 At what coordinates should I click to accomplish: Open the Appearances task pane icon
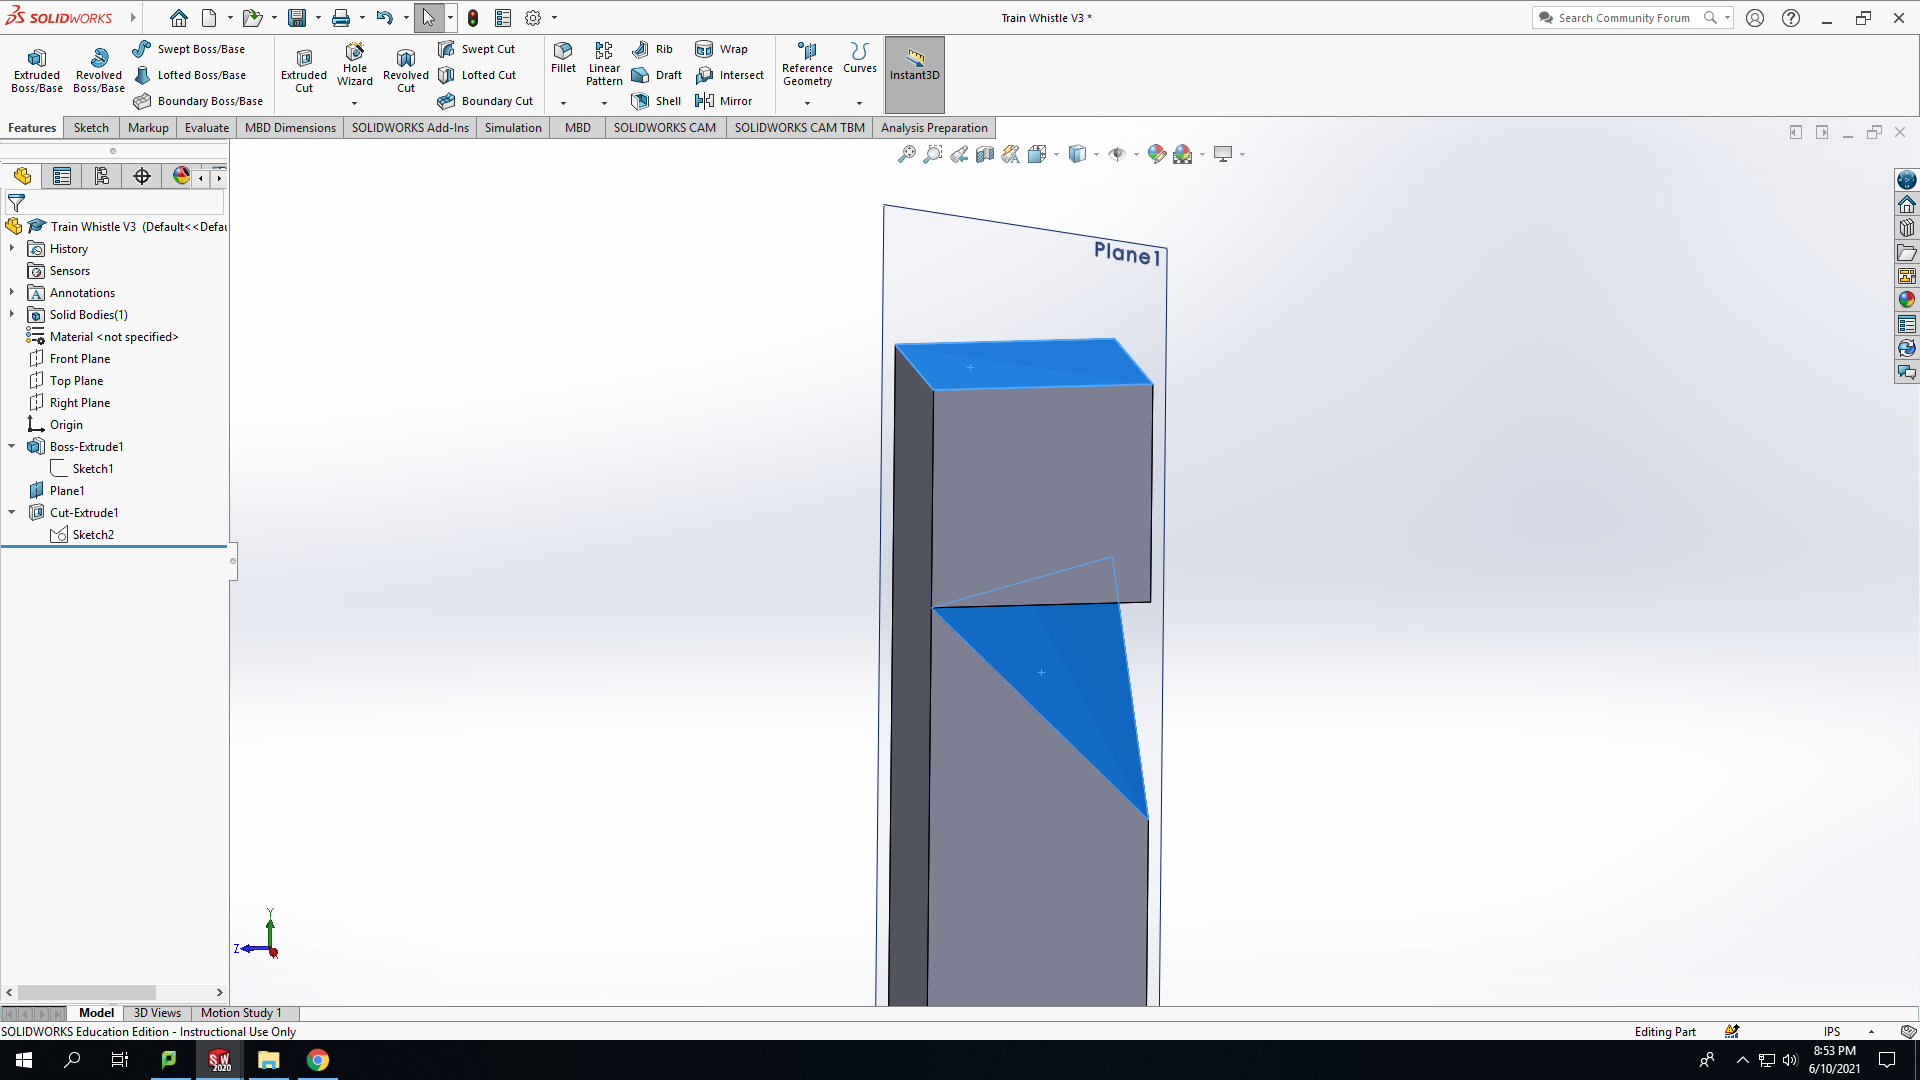tap(1907, 300)
